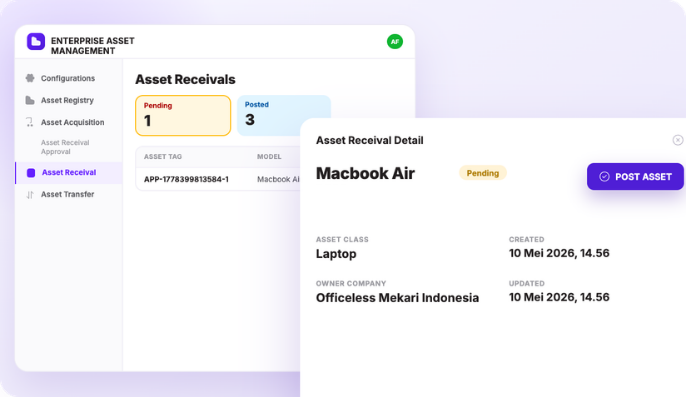Click the Asset Acquisition sidebar icon
686x397 pixels.
(30, 122)
